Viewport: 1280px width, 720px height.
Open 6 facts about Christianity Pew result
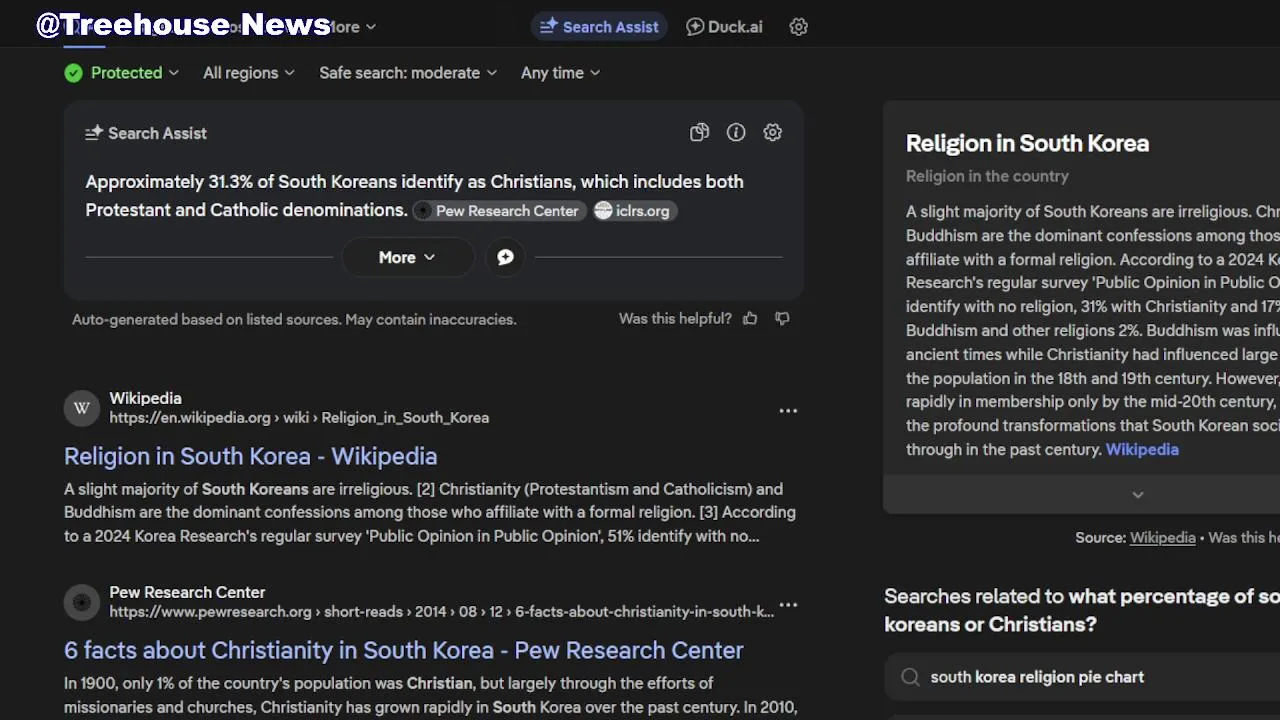(404, 650)
